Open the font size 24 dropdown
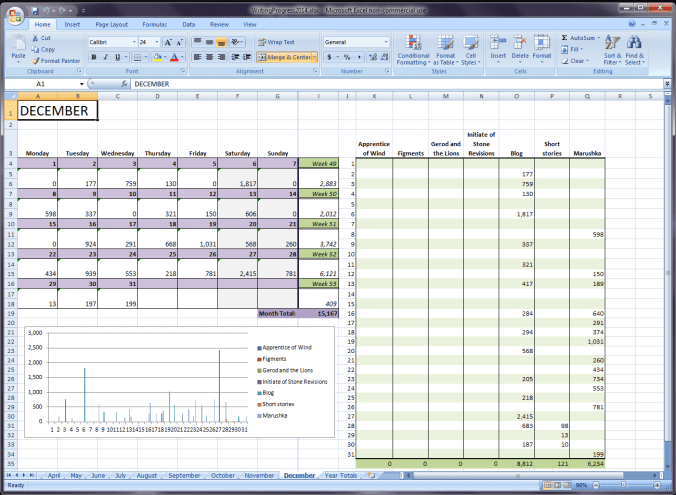The image size is (676, 495). tap(156, 42)
